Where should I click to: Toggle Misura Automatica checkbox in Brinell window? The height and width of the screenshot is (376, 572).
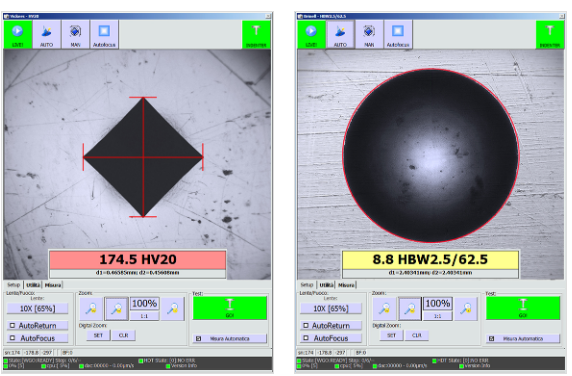[x=523, y=338]
